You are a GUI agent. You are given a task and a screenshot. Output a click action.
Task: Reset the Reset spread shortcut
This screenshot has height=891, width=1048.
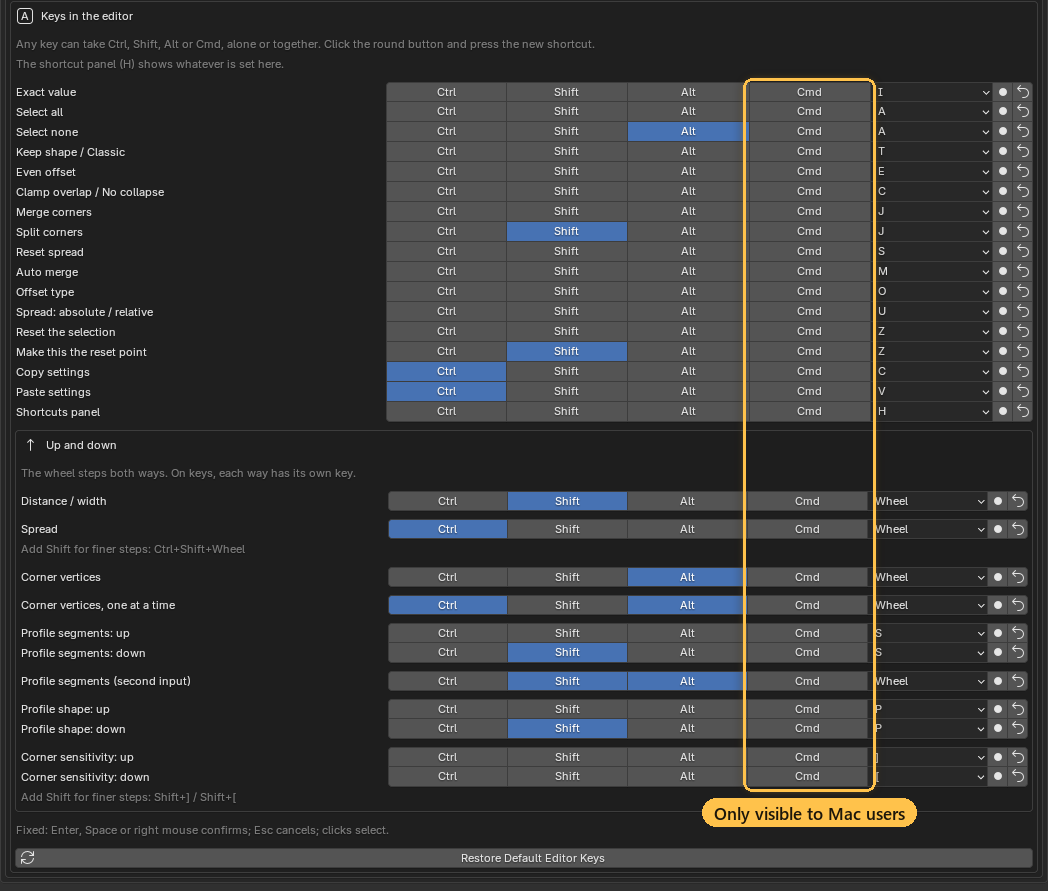click(1023, 251)
